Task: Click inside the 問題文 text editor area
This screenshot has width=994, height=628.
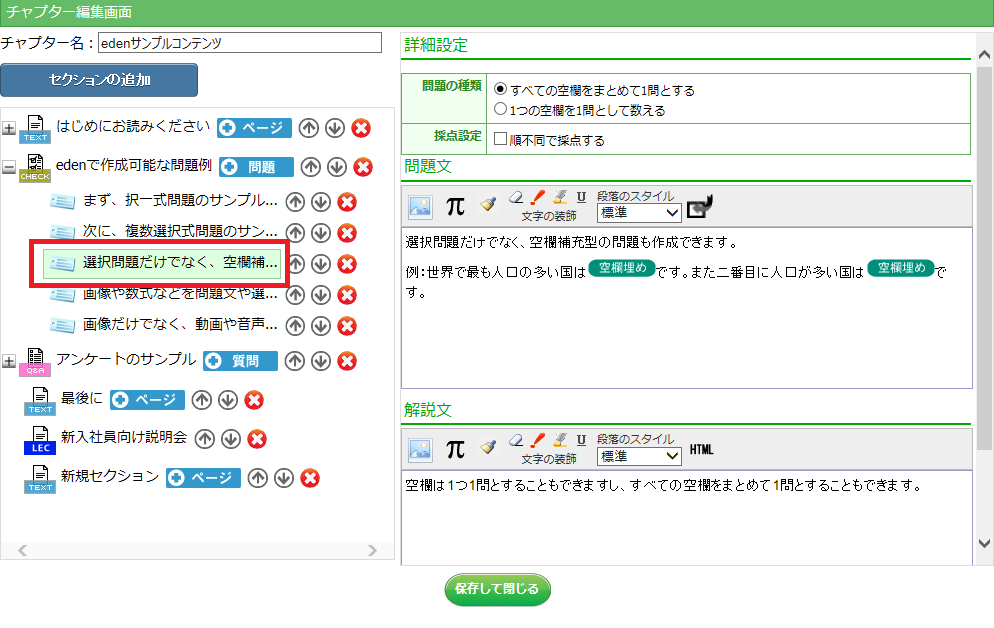Action: (x=687, y=308)
